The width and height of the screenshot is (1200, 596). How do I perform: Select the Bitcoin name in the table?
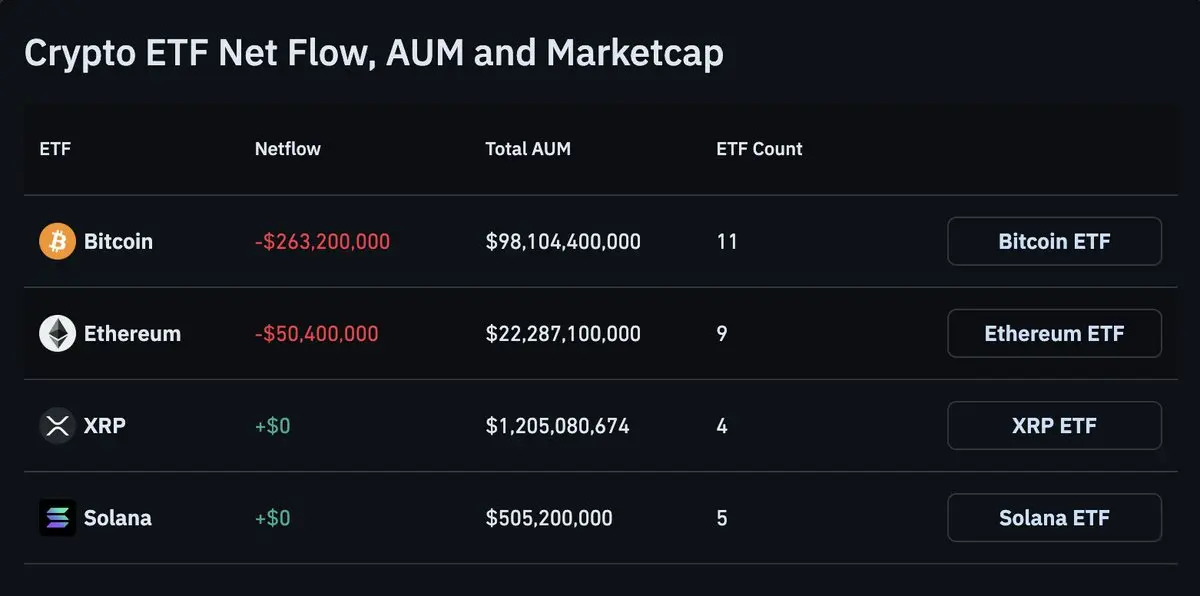118,242
